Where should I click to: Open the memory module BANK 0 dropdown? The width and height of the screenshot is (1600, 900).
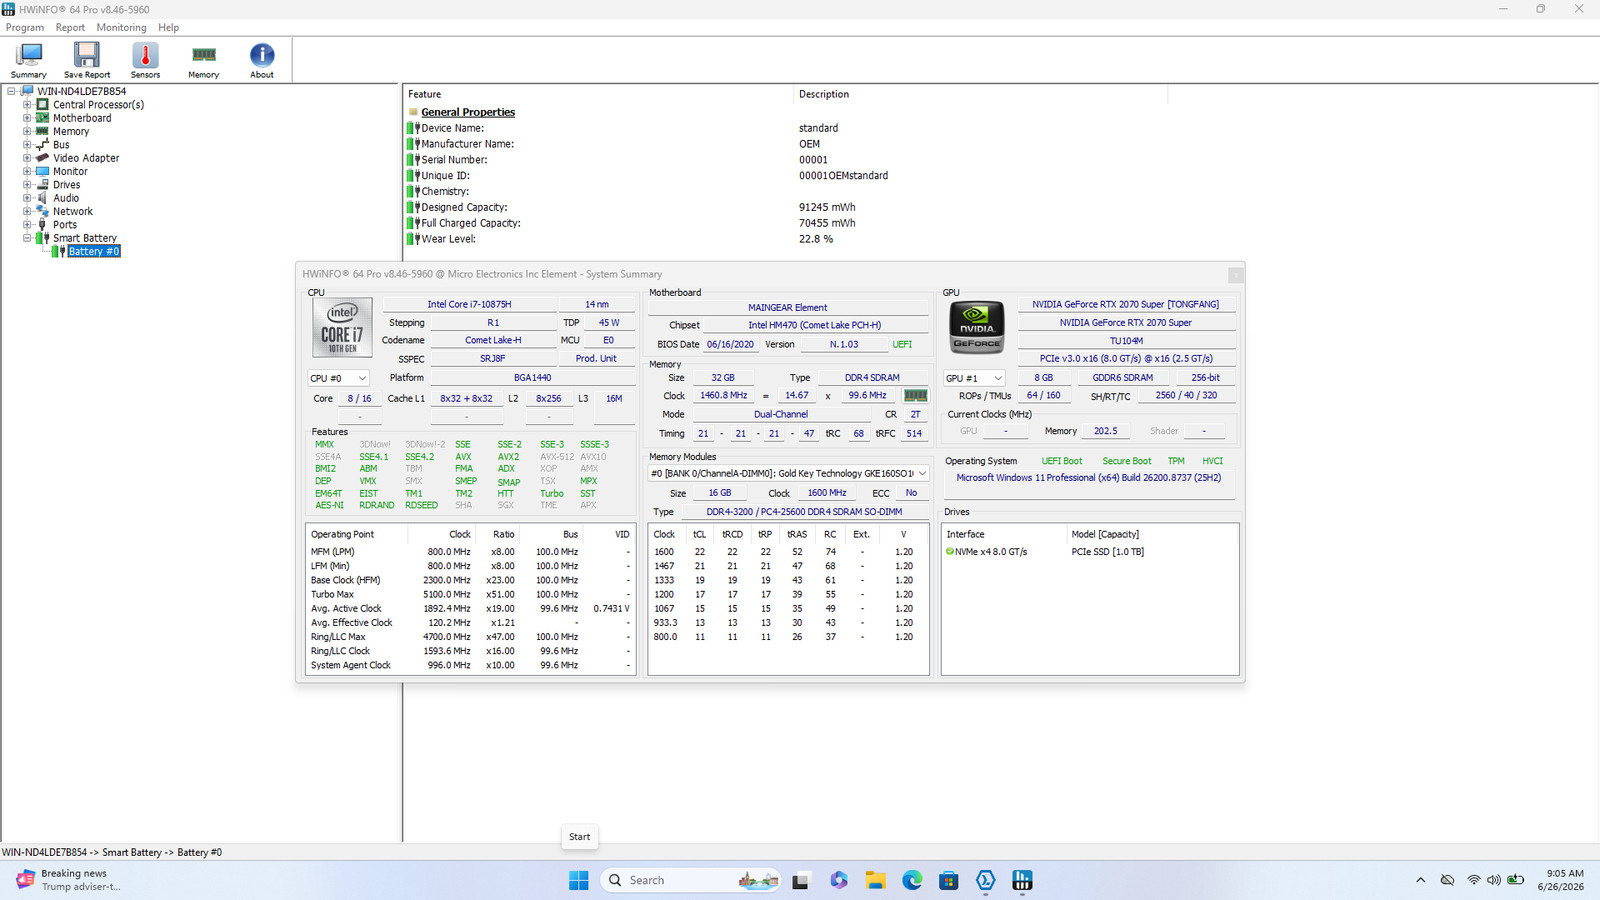coord(789,474)
